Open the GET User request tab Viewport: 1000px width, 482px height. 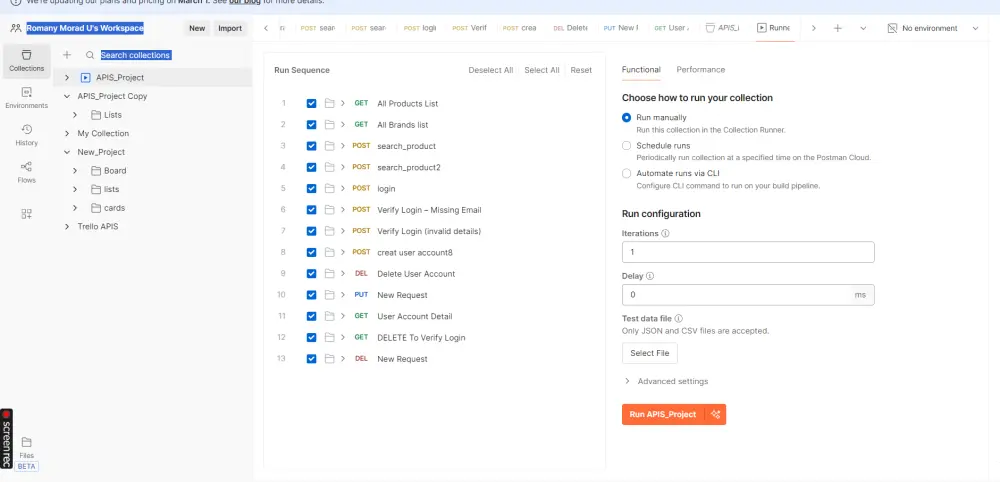pyautogui.click(x=672, y=28)
